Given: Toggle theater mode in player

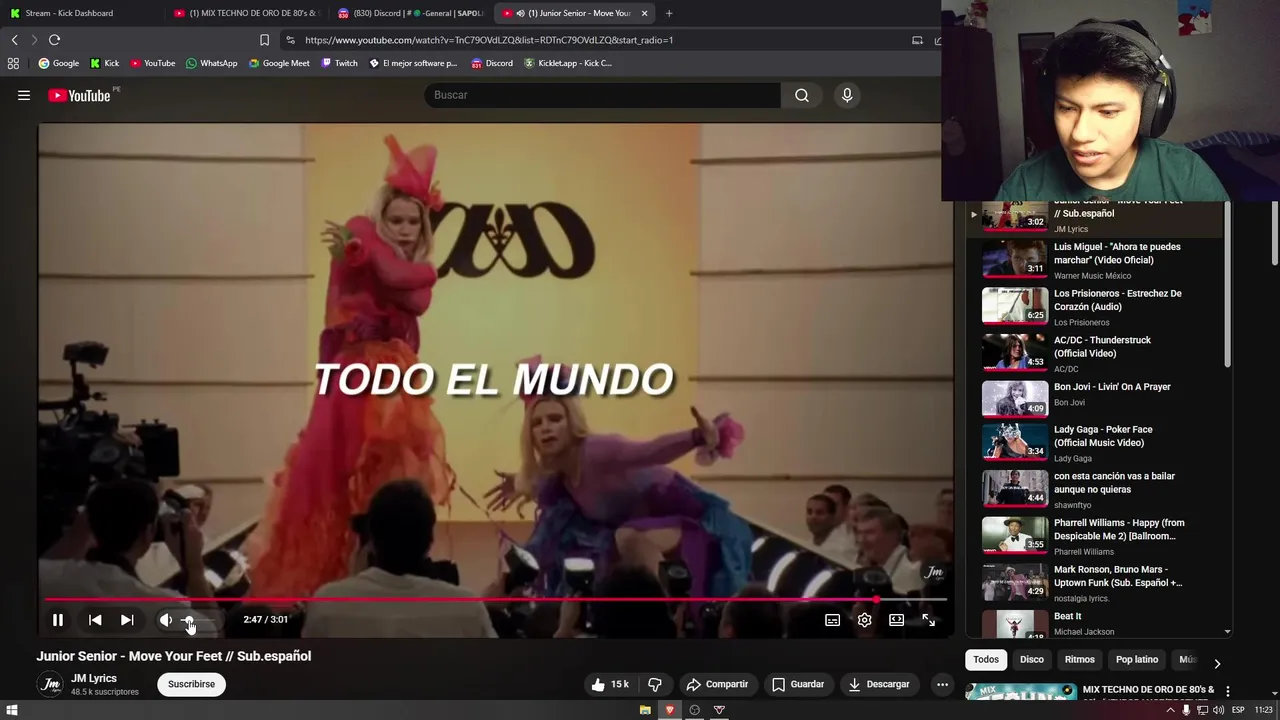Looking at the screenshot, I should point(896,620).
